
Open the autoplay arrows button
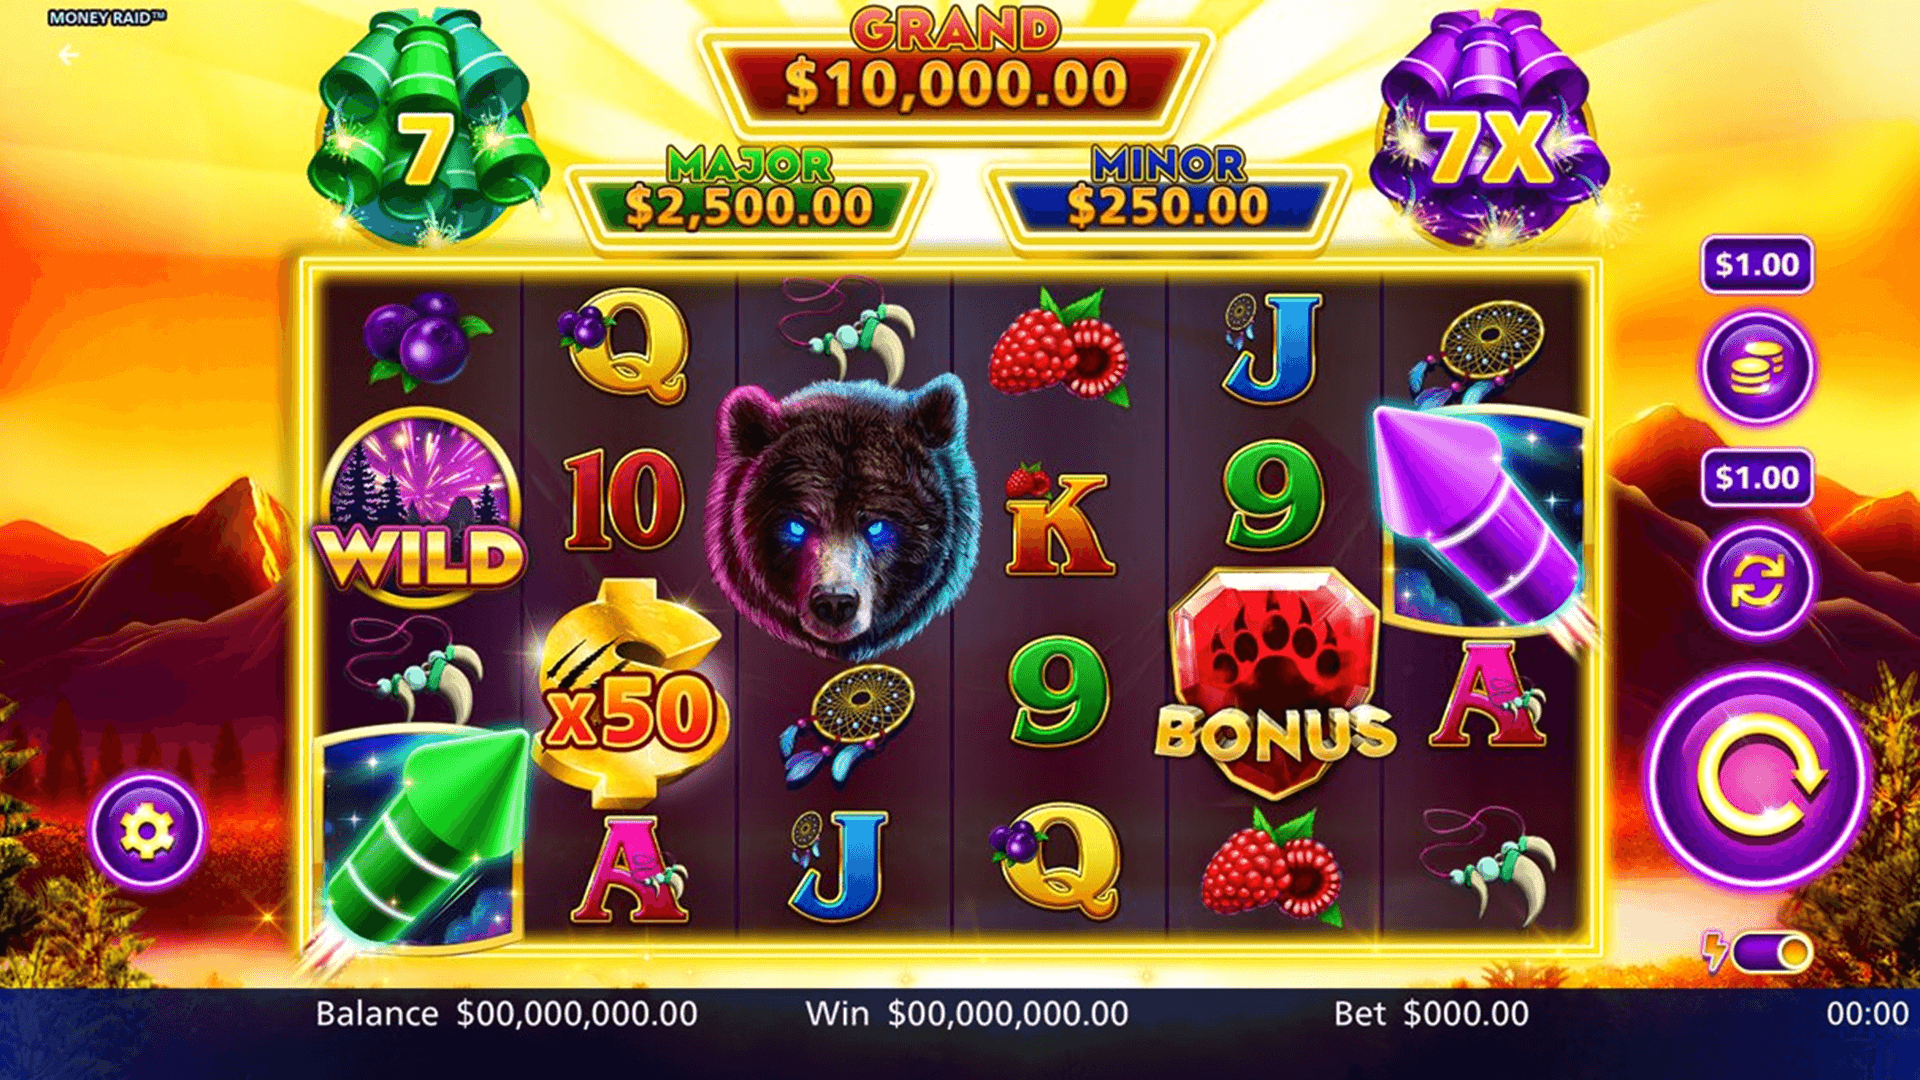1757,581
